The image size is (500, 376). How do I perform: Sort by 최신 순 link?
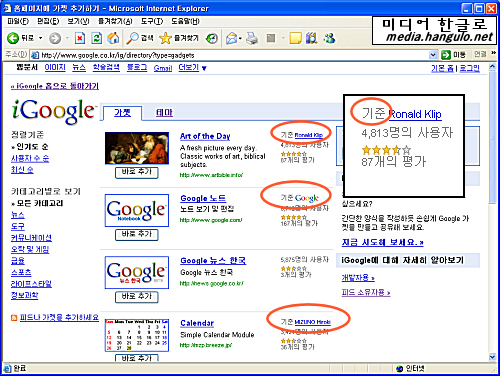(x=22, y=170)
